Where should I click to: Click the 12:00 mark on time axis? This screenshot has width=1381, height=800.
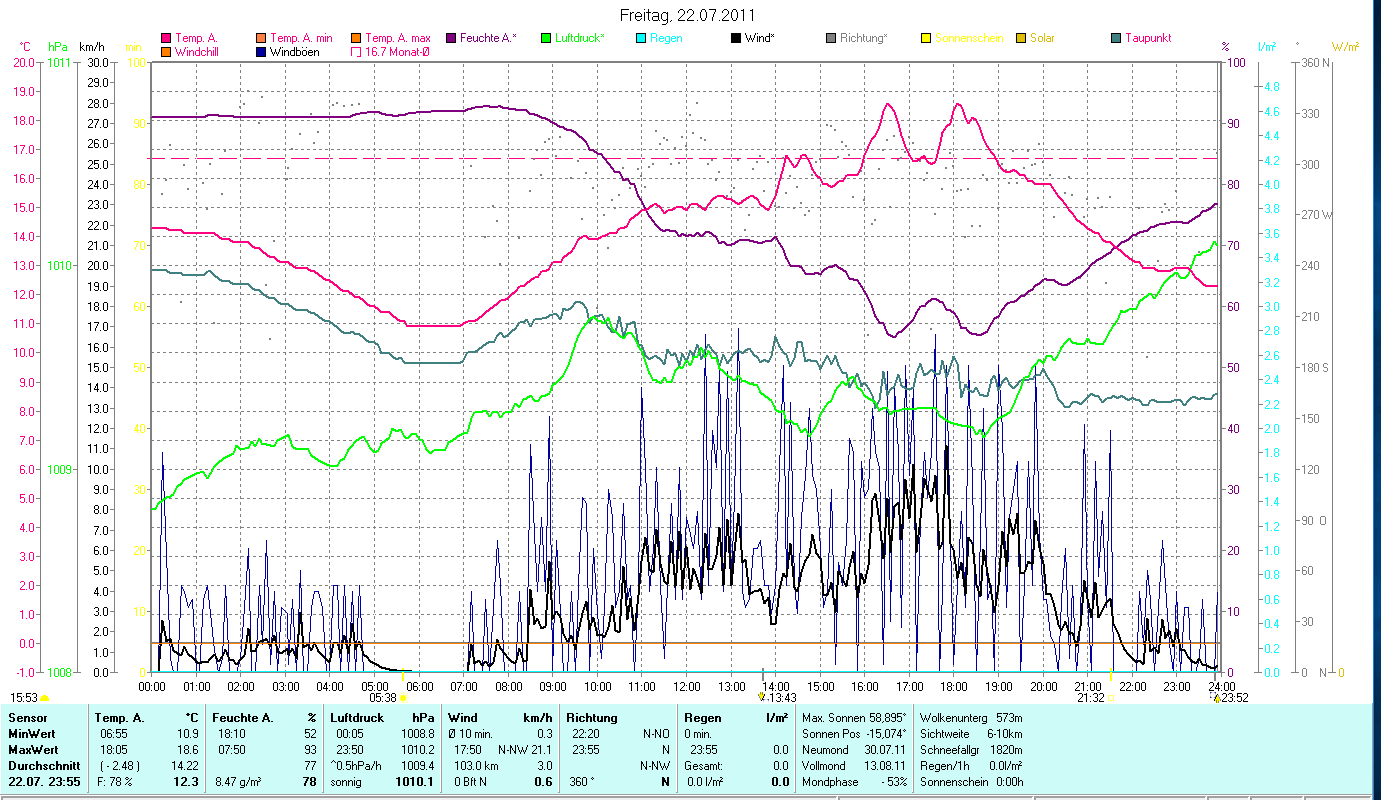(687, 686)
